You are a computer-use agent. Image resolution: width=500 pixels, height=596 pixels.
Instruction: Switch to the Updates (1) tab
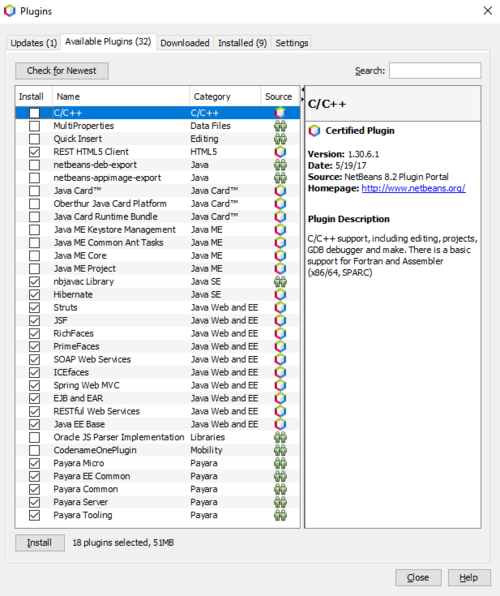[33, 43]
